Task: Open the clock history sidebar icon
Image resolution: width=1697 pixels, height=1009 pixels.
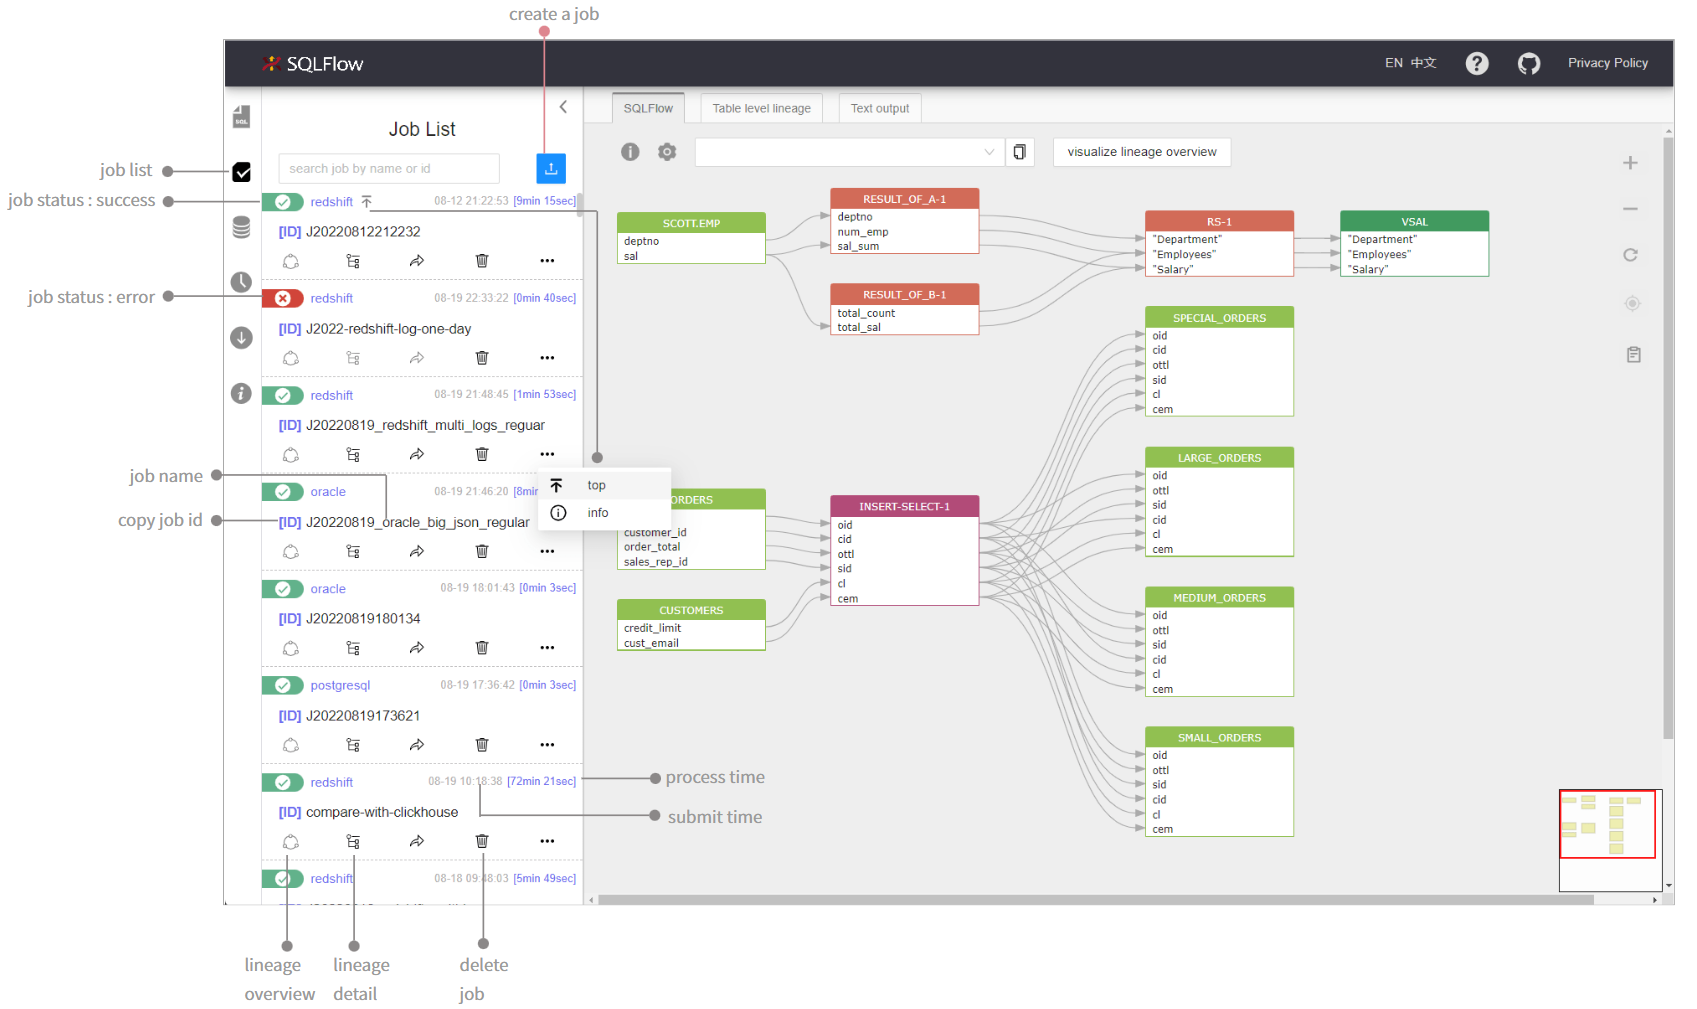Action: click(x=241, y=282)
